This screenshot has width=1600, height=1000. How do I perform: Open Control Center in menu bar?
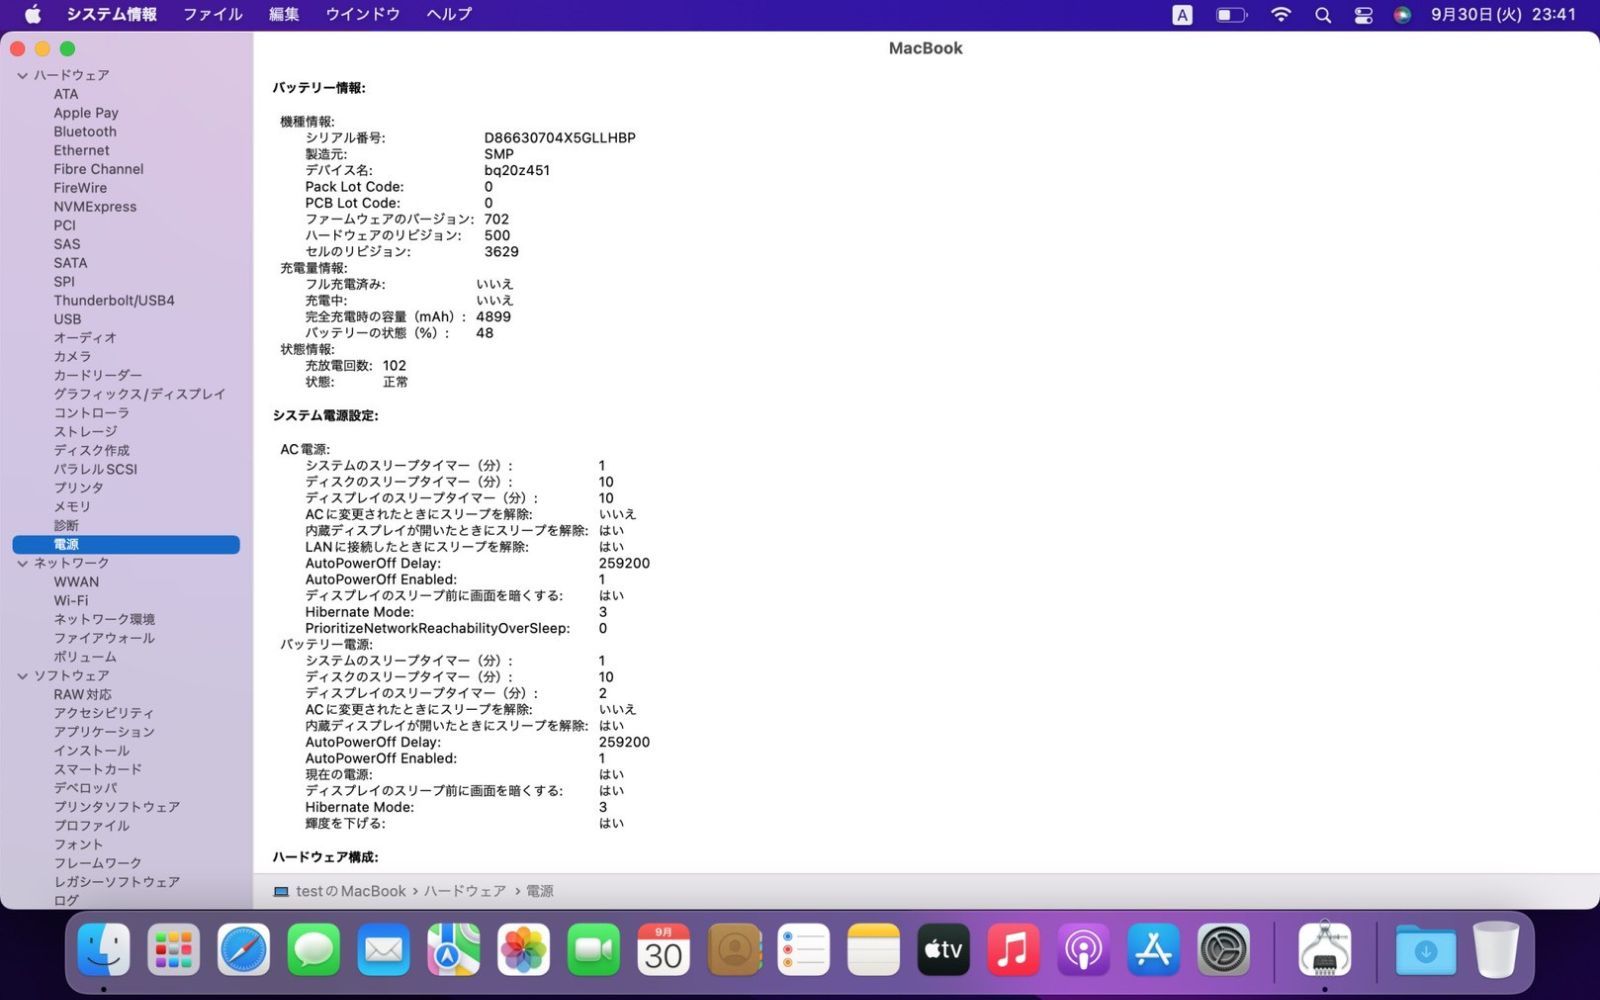tap(1363, 15)
